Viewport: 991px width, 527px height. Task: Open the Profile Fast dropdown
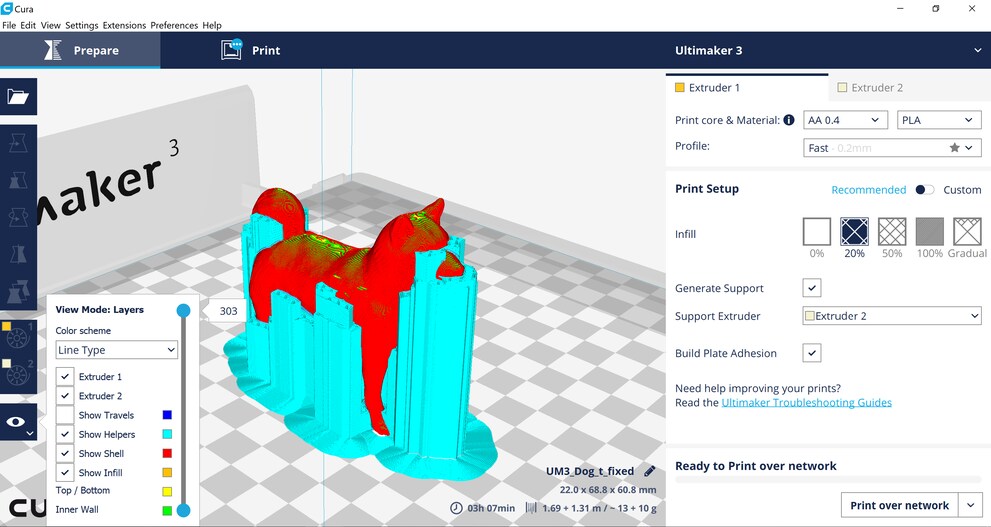(892, 148)
